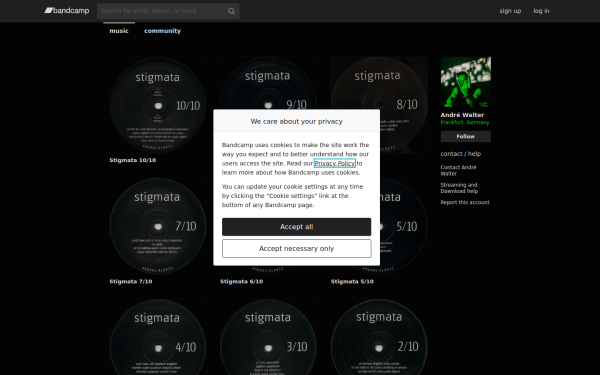Viewport: 600px width, 375px height.
Task: Open Stigmata 2/10 album cover
Action: 379,337
